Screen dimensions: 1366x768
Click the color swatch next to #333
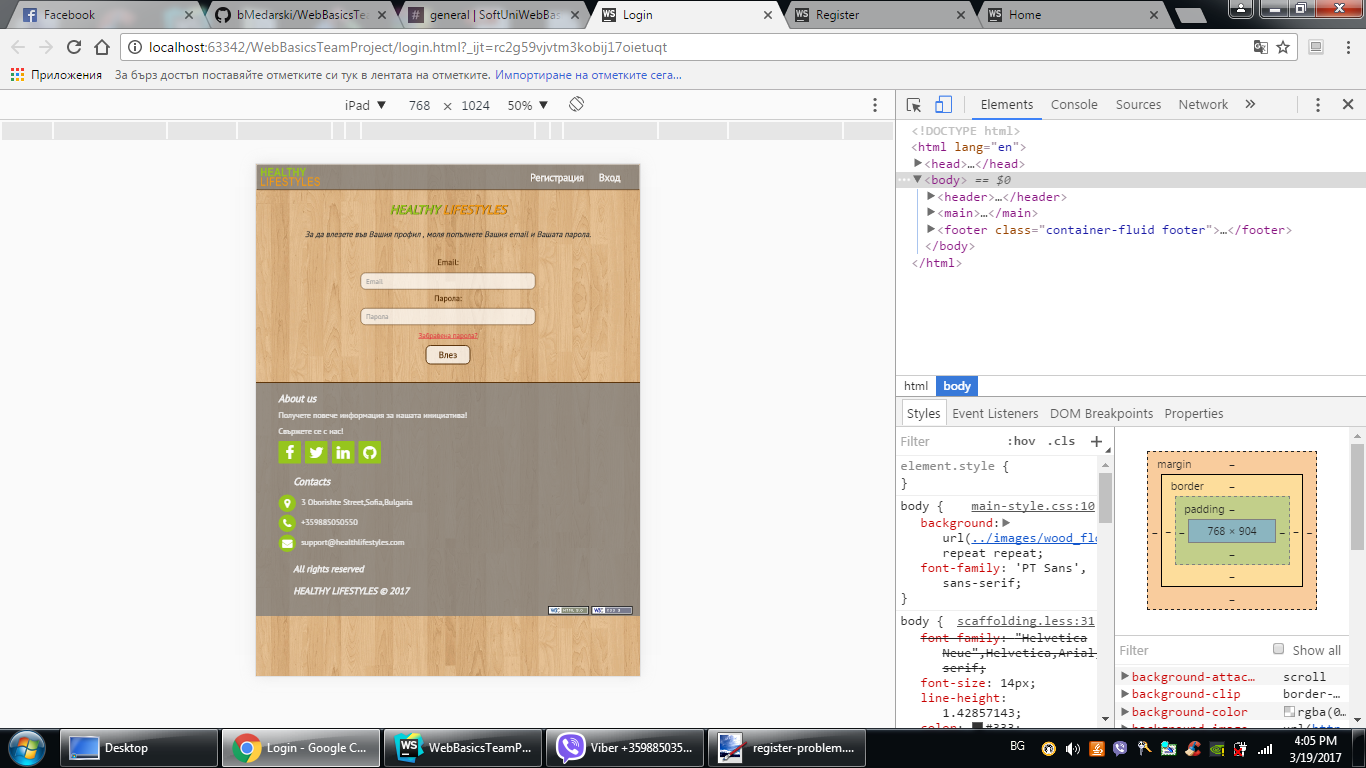[978, 727]
